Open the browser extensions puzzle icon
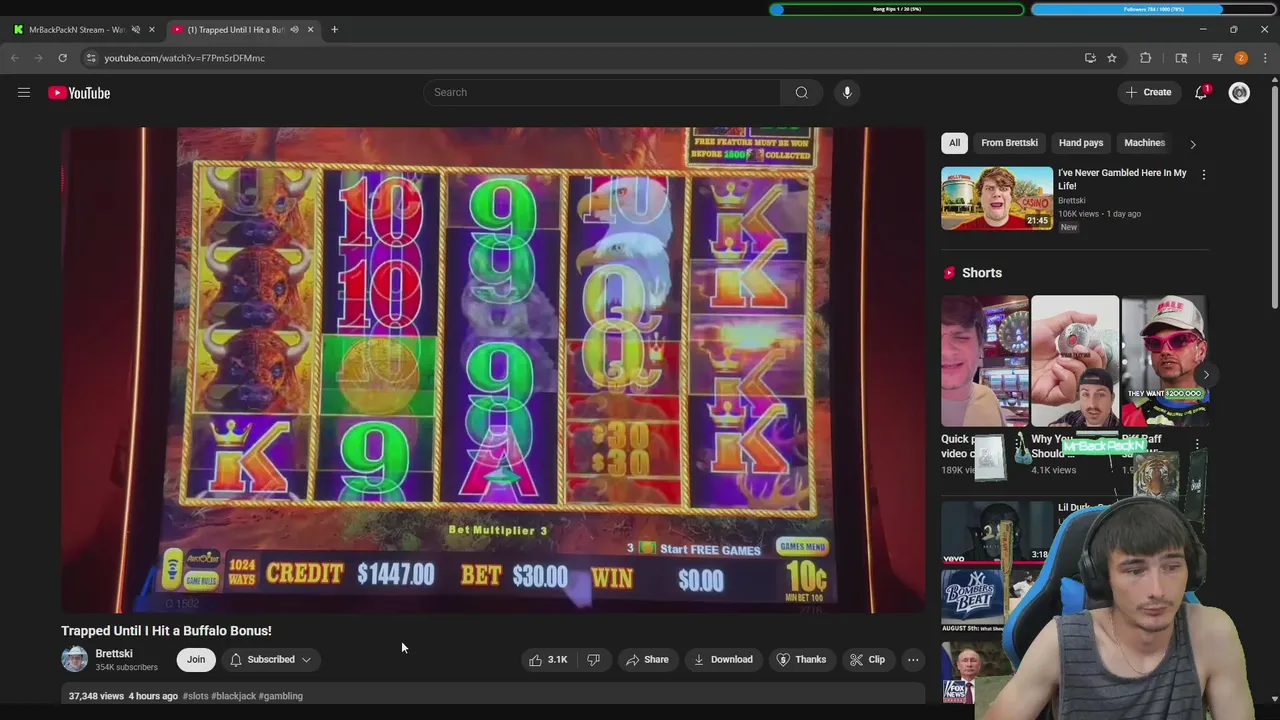Screen dimensions: 1280x720 point(1146,58)
